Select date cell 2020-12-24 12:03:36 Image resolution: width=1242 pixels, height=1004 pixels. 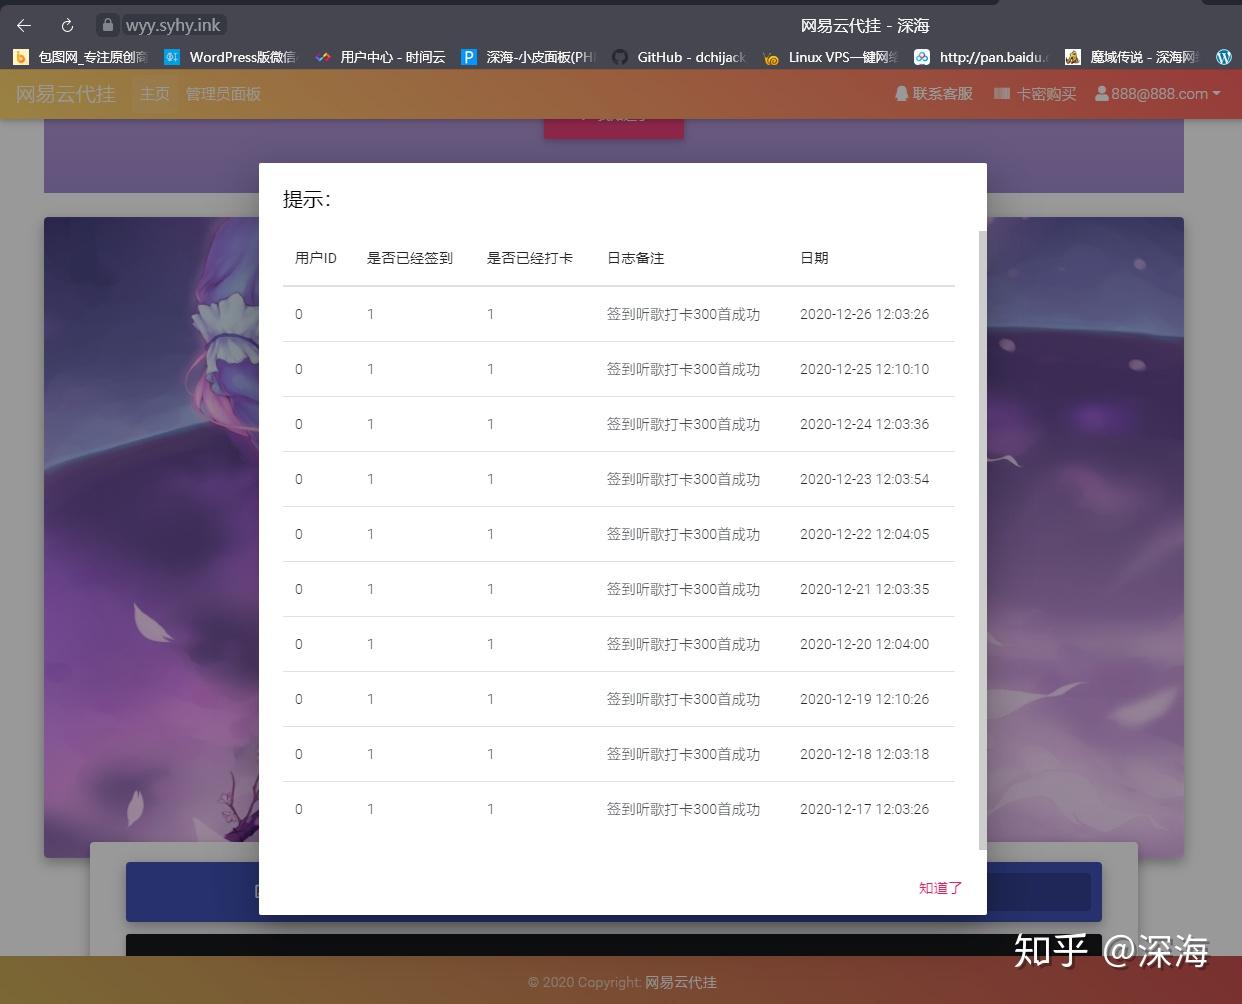click(x=865, y=424)
